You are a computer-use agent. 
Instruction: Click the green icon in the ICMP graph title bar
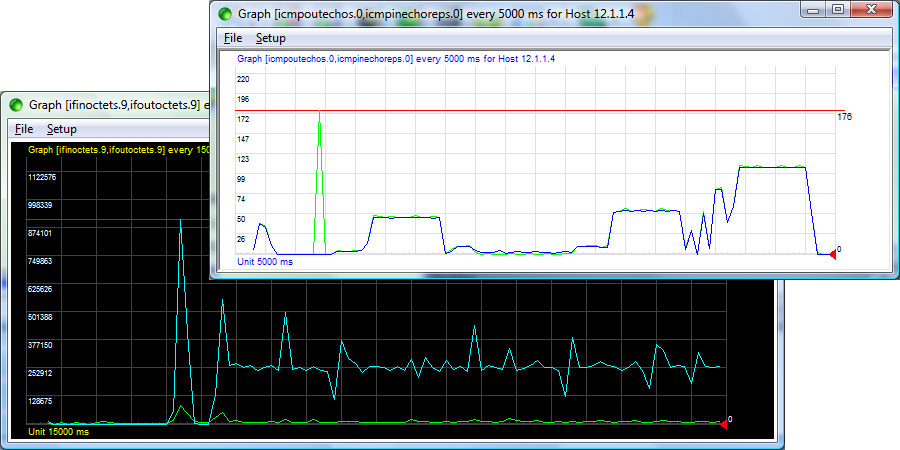point(226,13)
